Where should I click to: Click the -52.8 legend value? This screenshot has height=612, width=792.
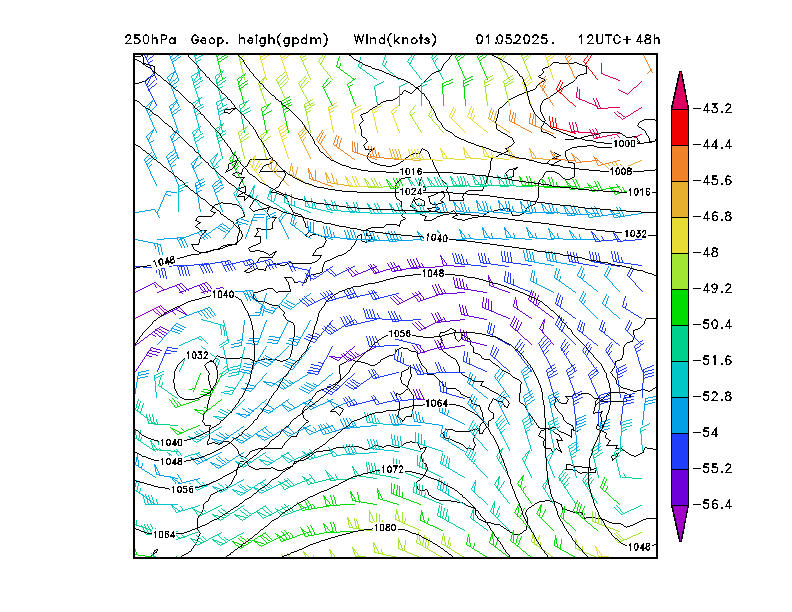(713, 396)
